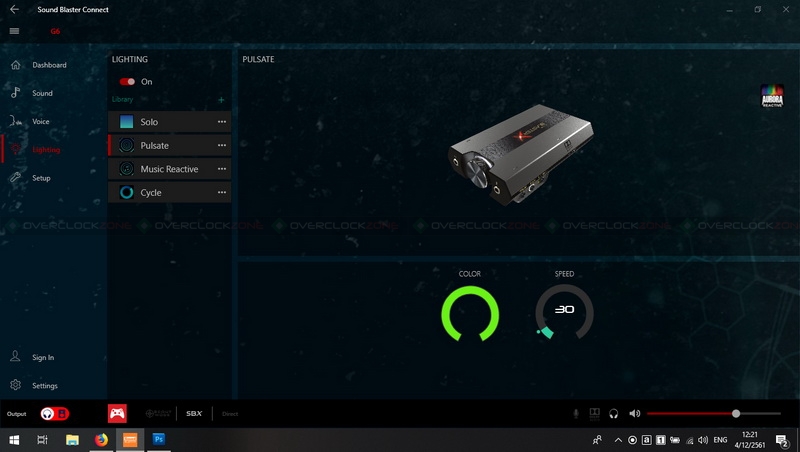The image size is (800, 452).
Task: Click the Cycle preset ring icon
Action: pyautogui.click(x=126, y=192)
